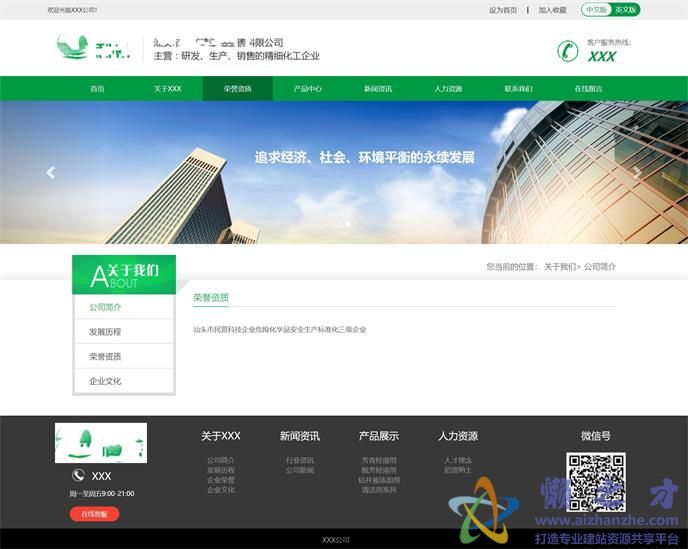Open footer link 公司新闻
Screen dimensions: 688x549
(300, 470)
